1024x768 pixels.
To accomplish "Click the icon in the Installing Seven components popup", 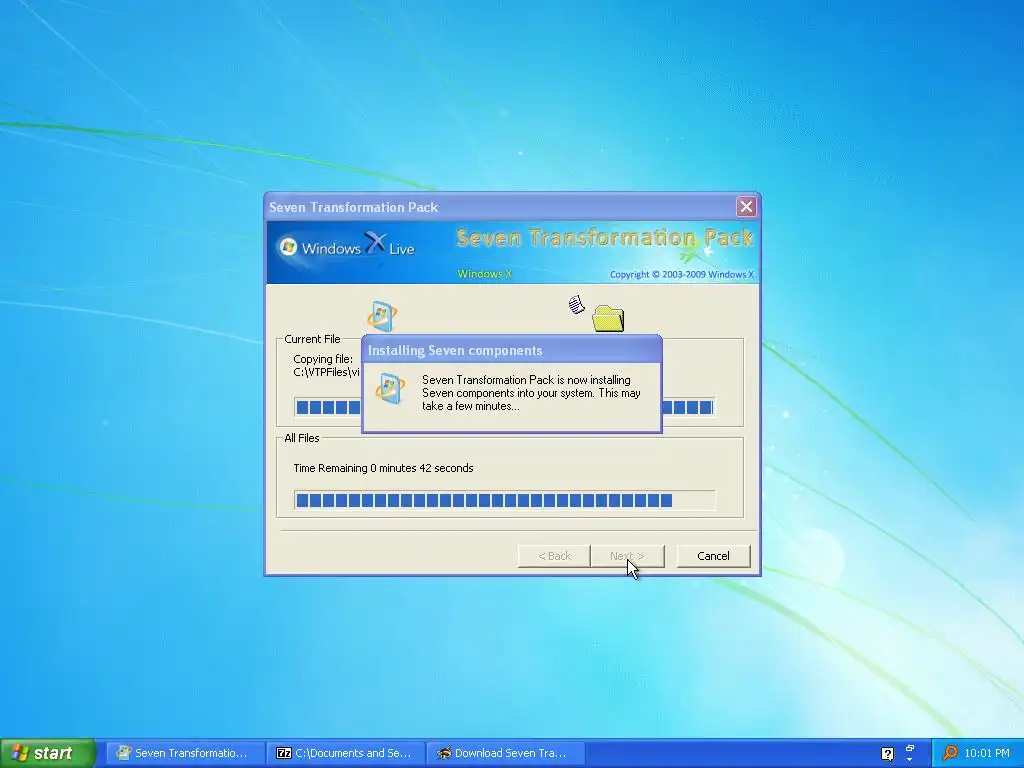I will (390, 389).
